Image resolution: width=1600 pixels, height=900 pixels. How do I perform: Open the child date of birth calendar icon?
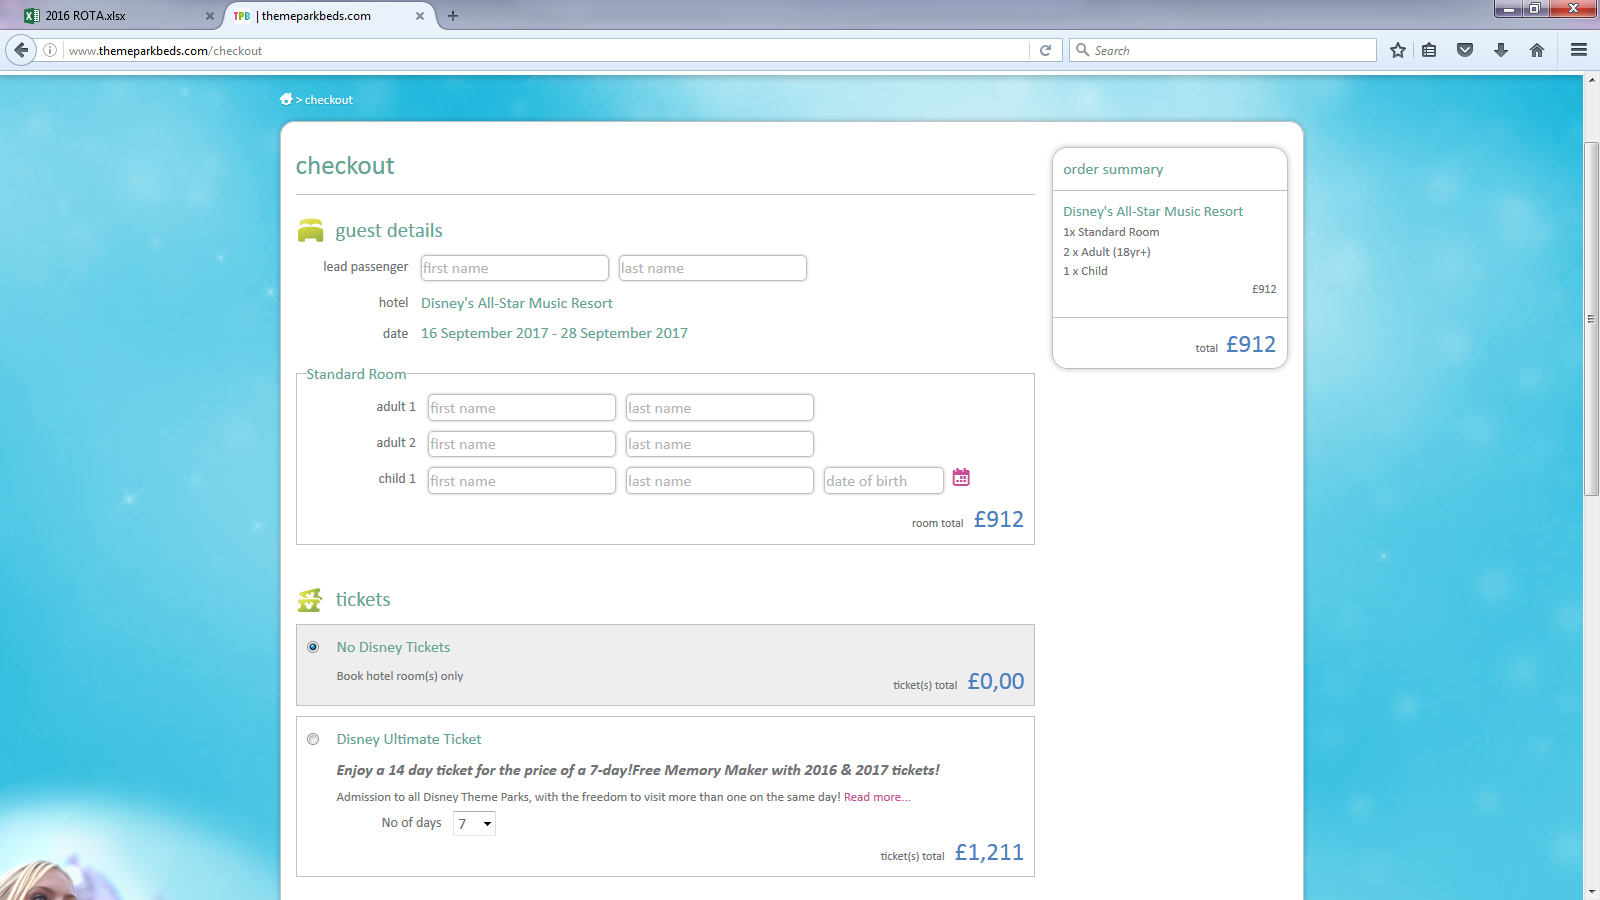[x=961, y=478]
